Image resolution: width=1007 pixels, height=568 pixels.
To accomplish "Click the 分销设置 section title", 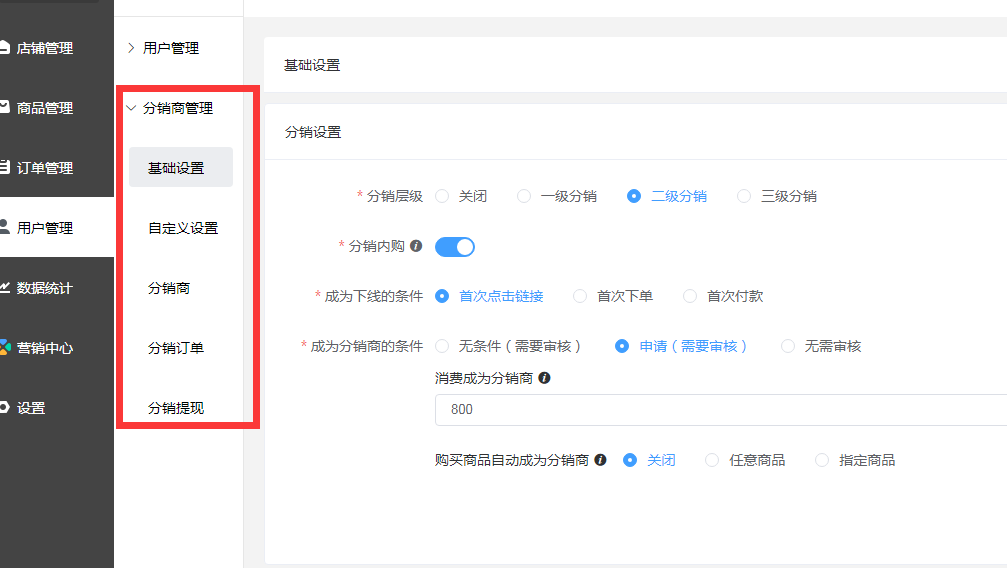I will pos(313,132).
